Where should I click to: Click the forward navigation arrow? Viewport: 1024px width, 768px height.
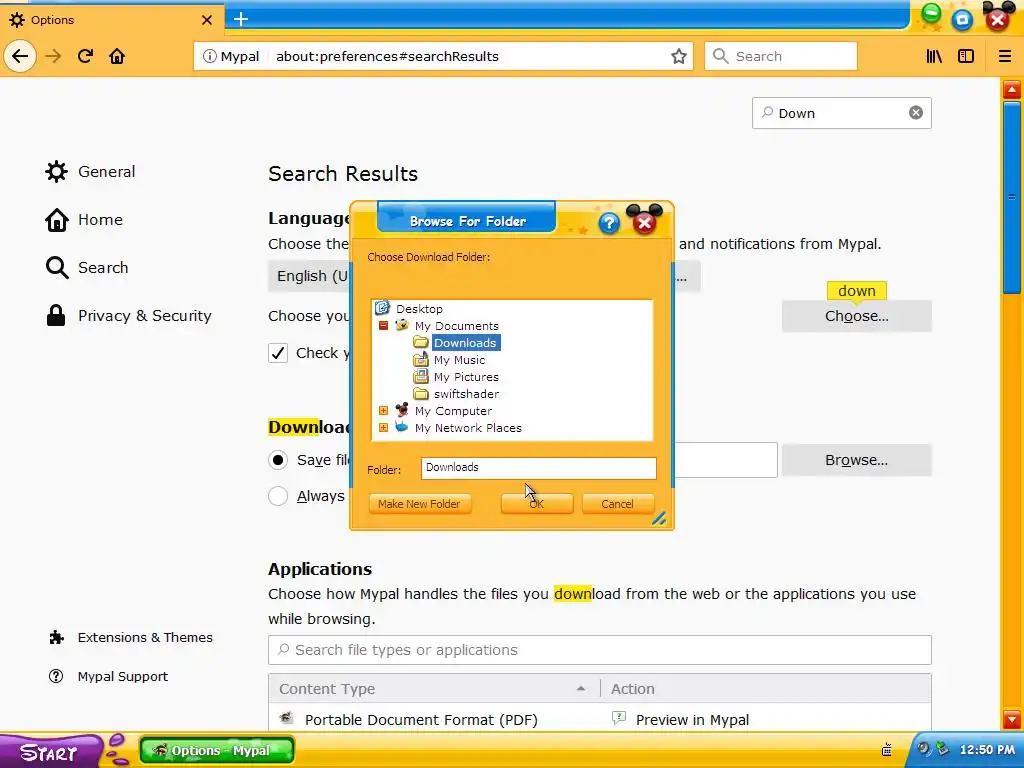(53, 56)
